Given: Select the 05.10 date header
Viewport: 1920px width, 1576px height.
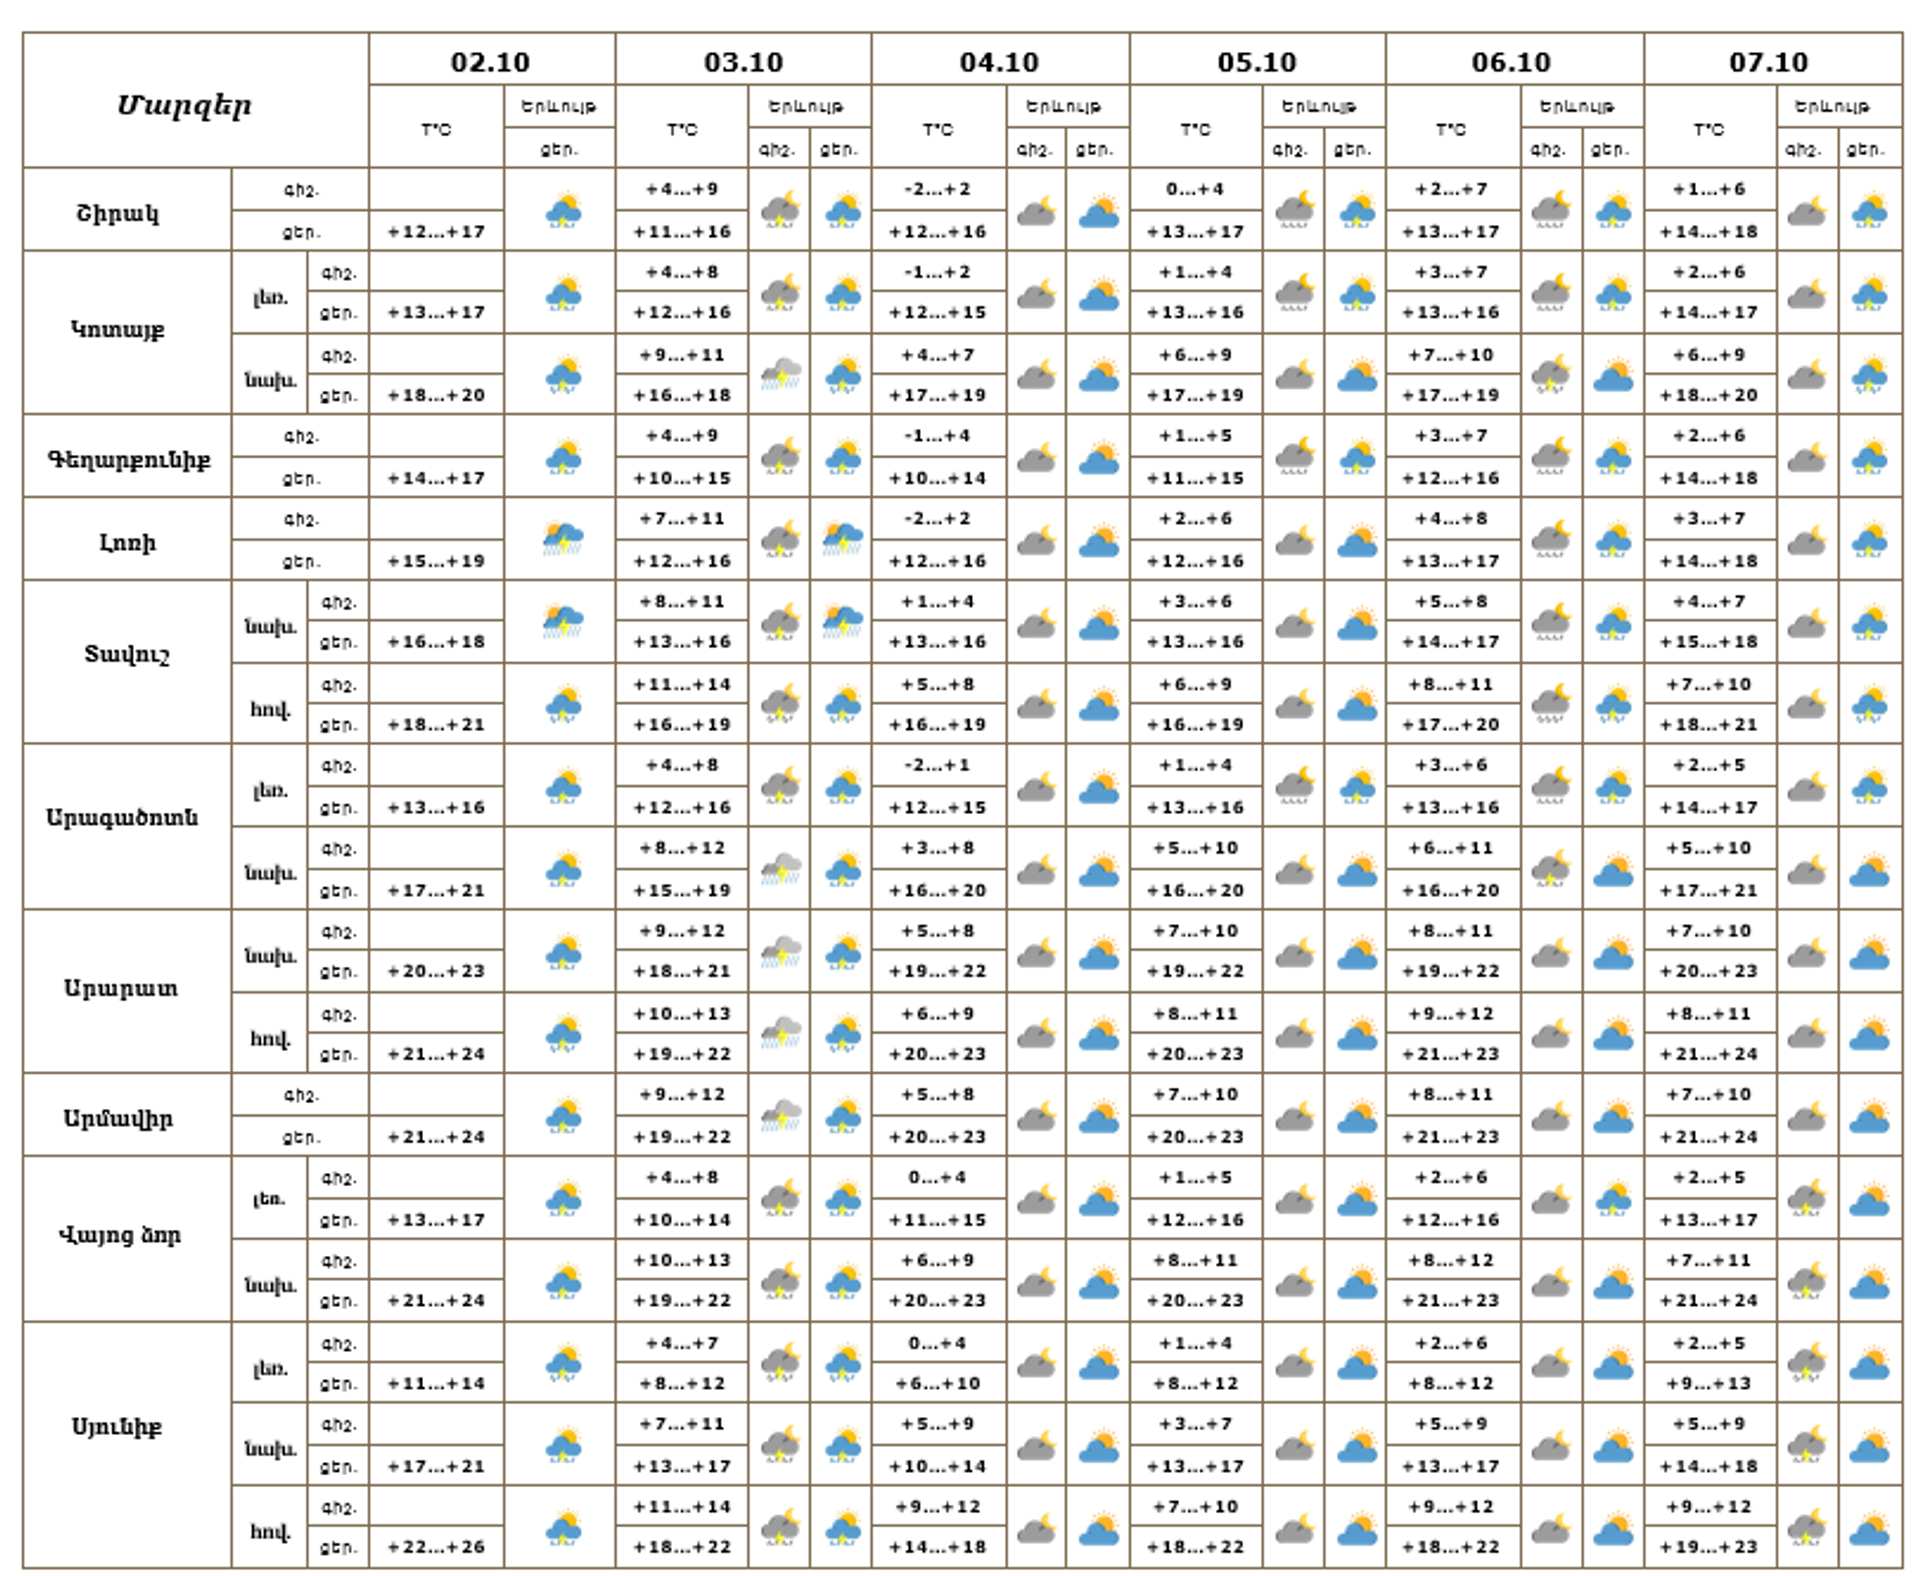Looking at the screenshot, I should point(1257,62).
